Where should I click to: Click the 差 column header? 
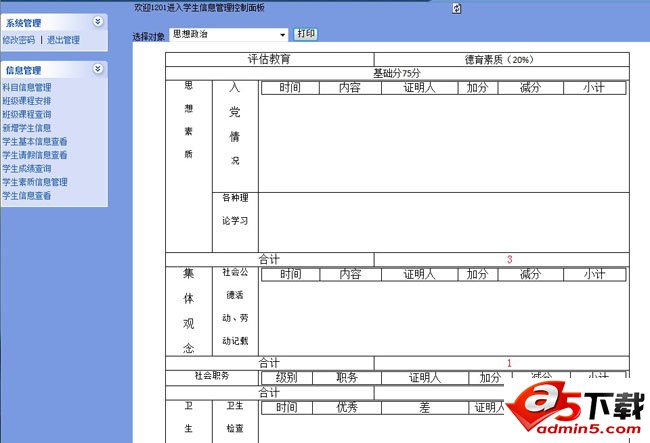[x=424, y=407]
